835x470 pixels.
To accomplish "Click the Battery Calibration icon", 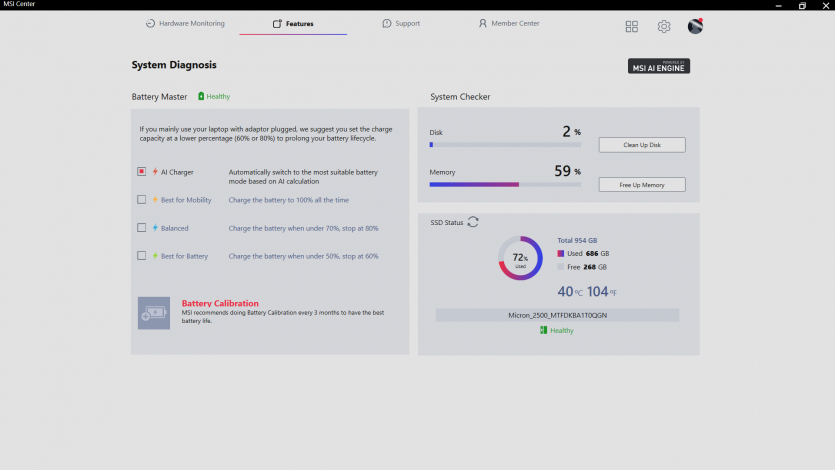I will (154, 313).
